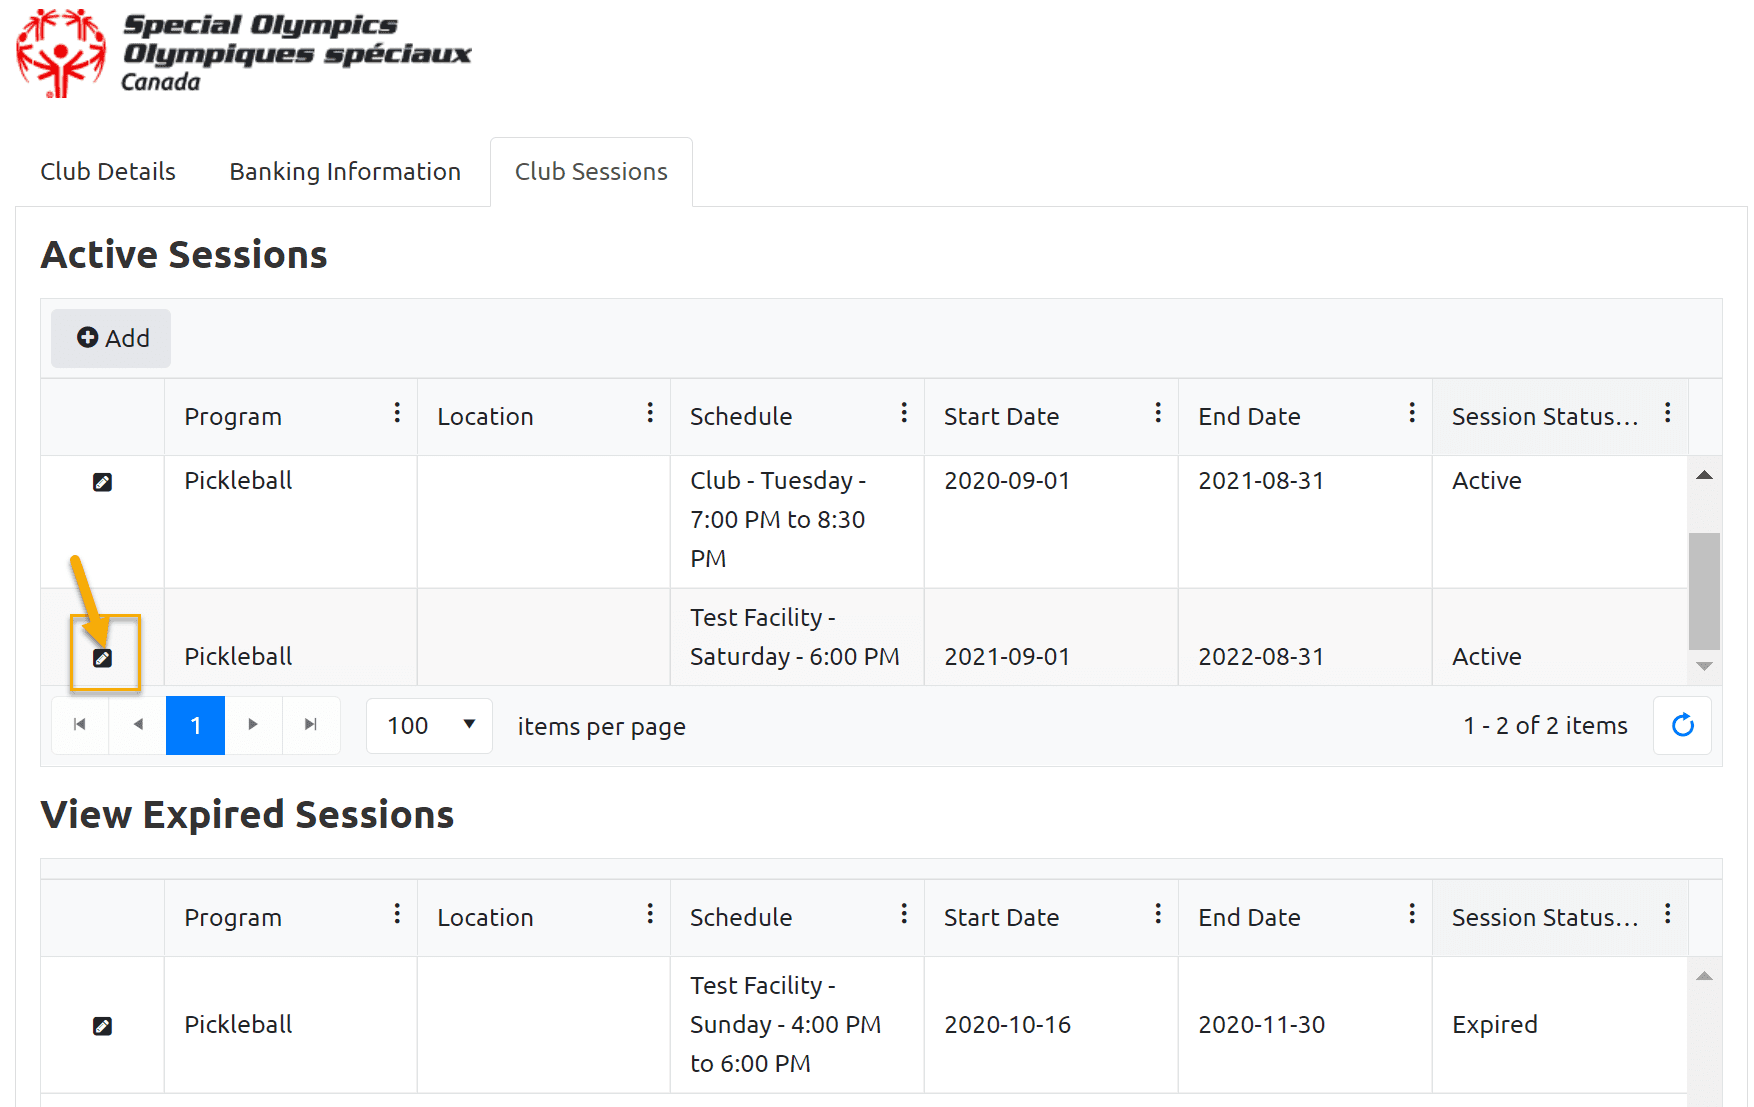Open Start Date column menu in Expired Sessions
The image size is (1754, 1107).
pos(1158,914)
